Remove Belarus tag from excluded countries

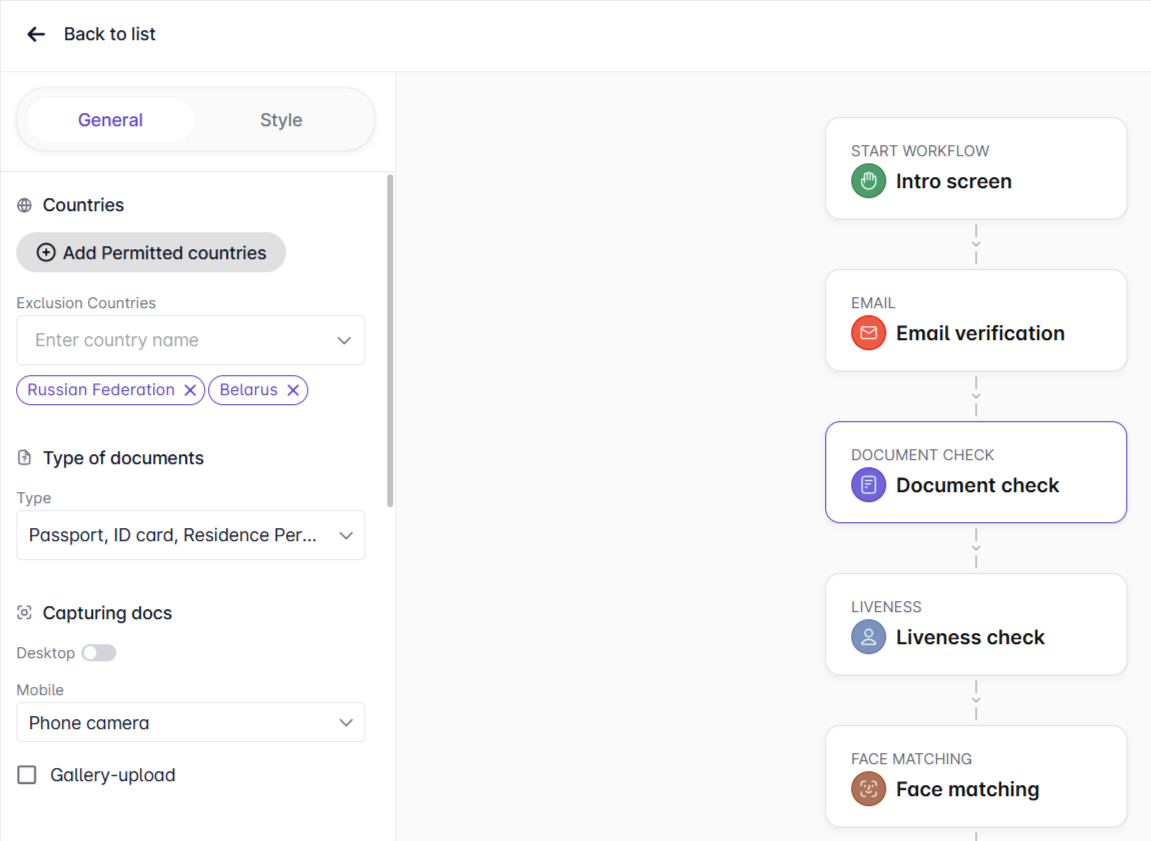293,390
